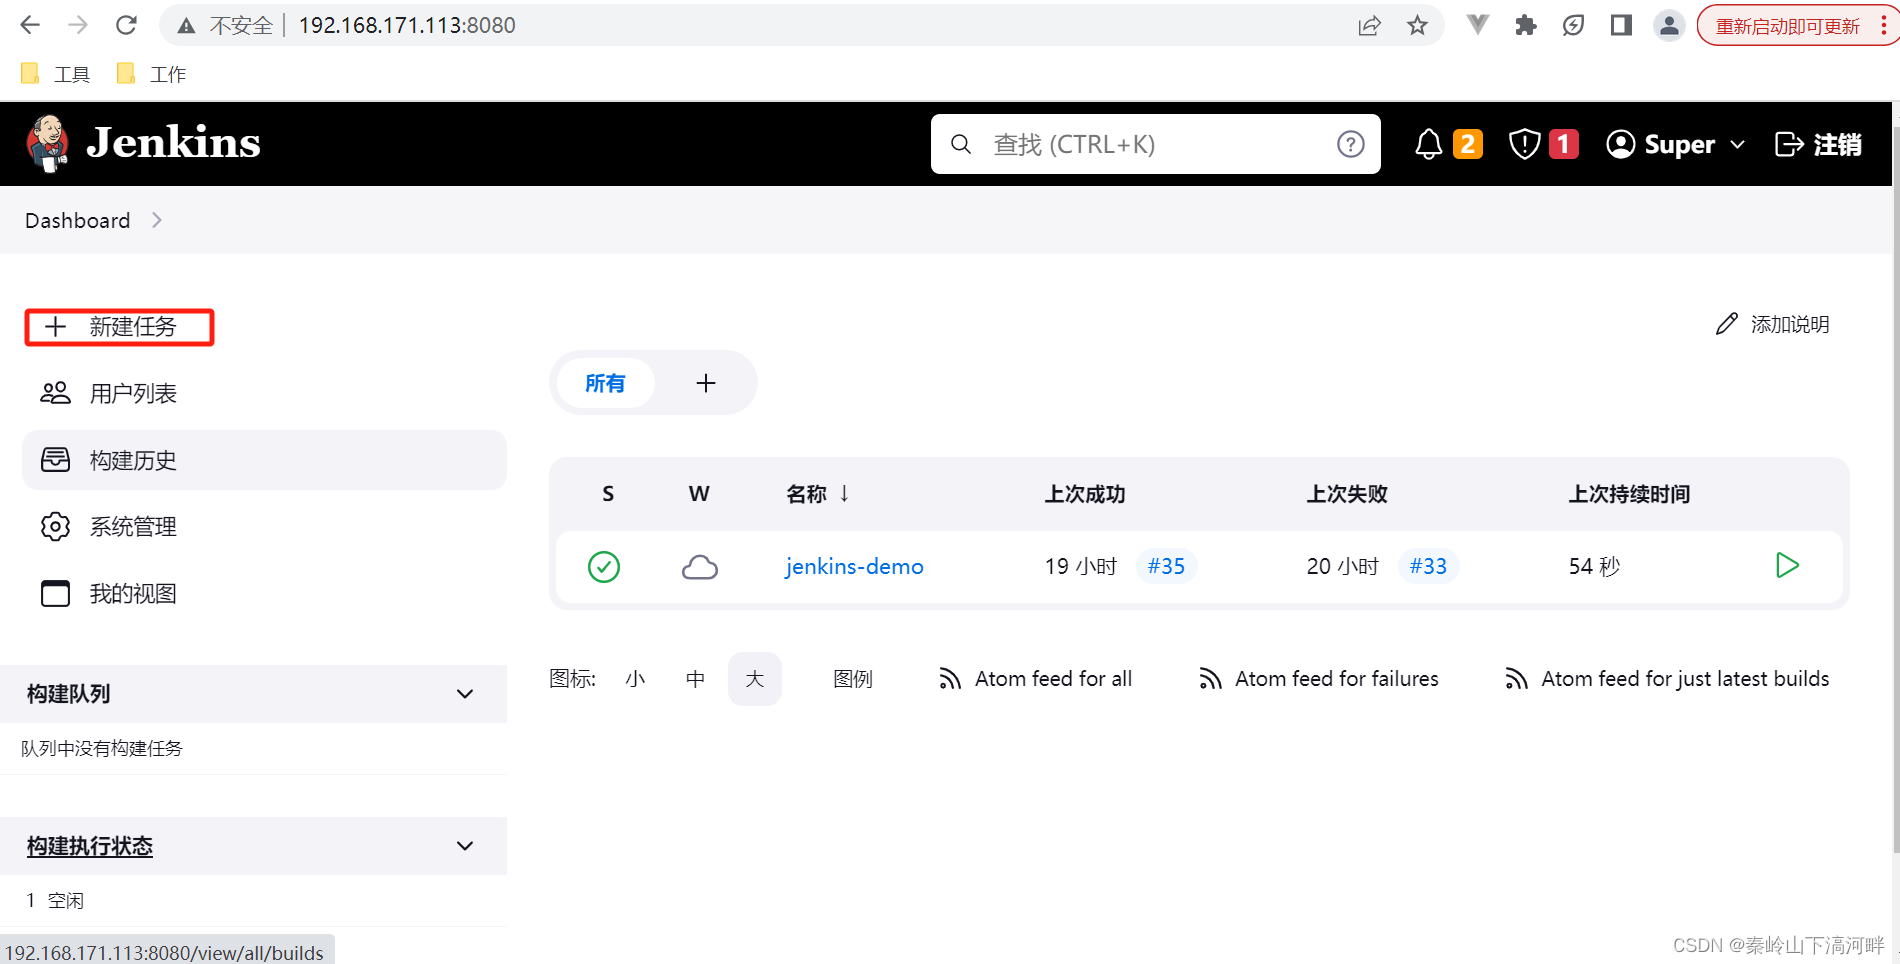1900x964 pixels.
Task: Open search help question mark icon
Action: click(1350, 144)
